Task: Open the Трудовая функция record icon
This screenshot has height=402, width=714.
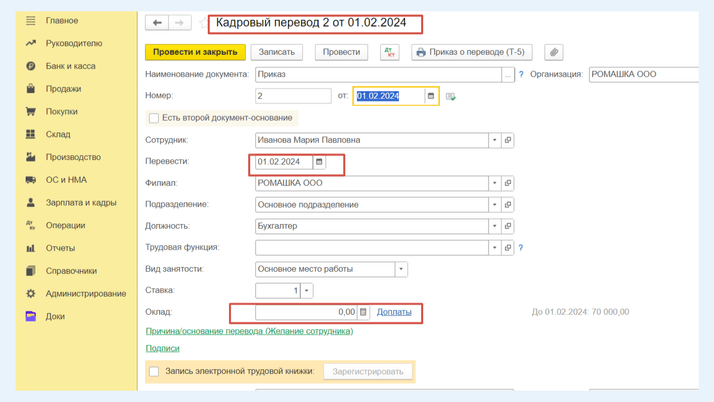Action: 508,248
